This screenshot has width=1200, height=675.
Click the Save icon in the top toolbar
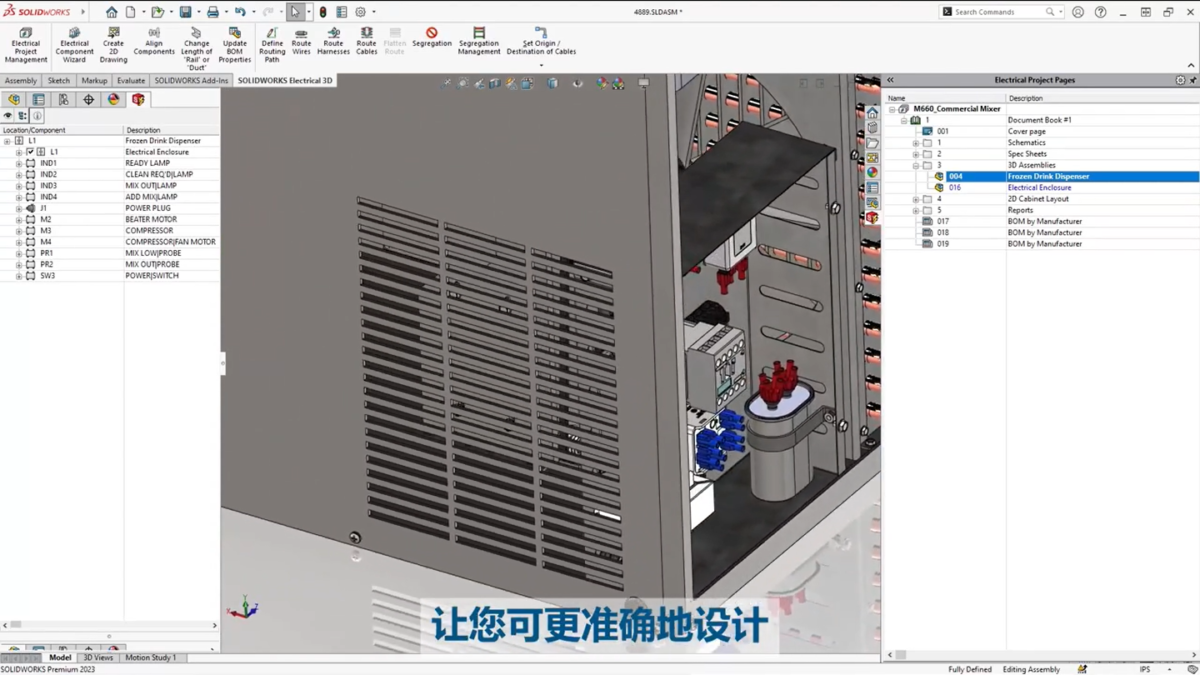pos(185,12)
